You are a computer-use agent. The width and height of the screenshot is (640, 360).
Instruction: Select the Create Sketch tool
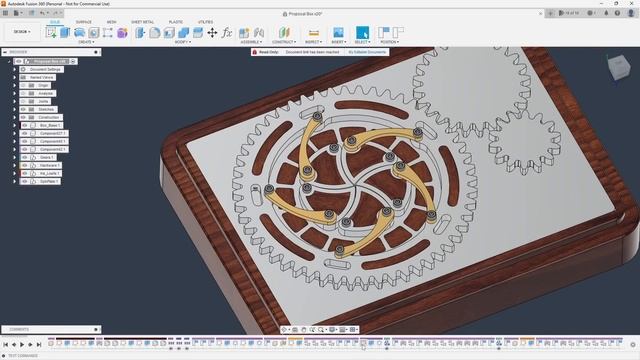click(51, 33)
